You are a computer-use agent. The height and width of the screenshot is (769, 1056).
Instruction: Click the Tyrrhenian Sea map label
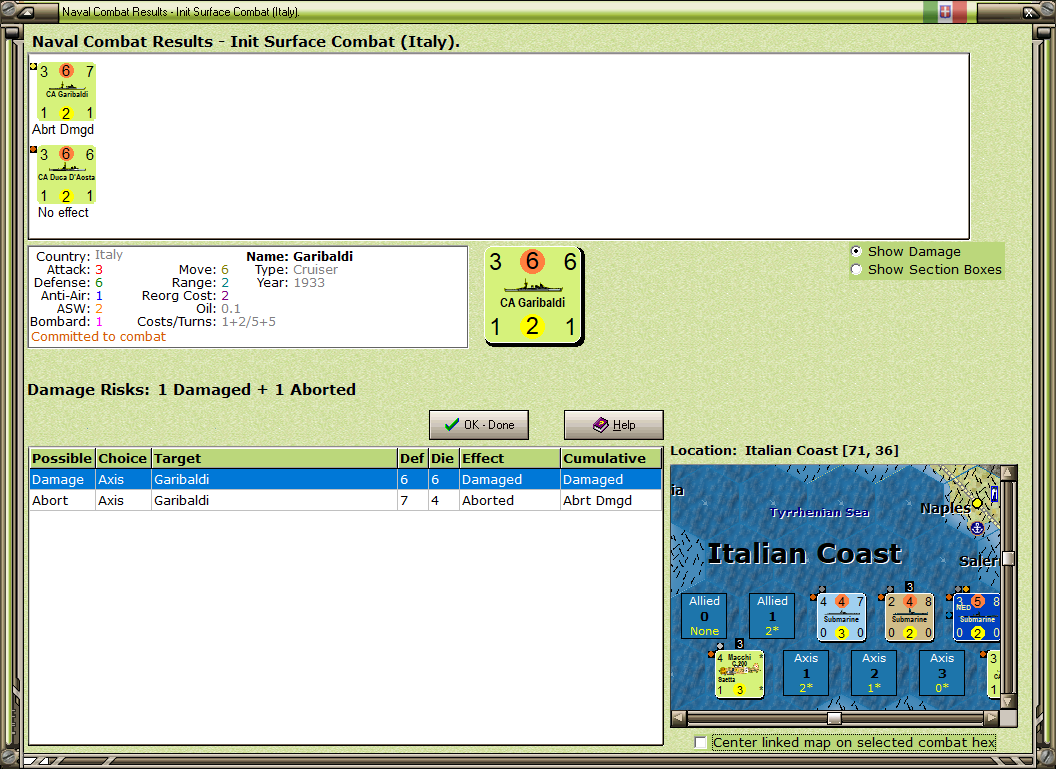(x=819, y=512)
